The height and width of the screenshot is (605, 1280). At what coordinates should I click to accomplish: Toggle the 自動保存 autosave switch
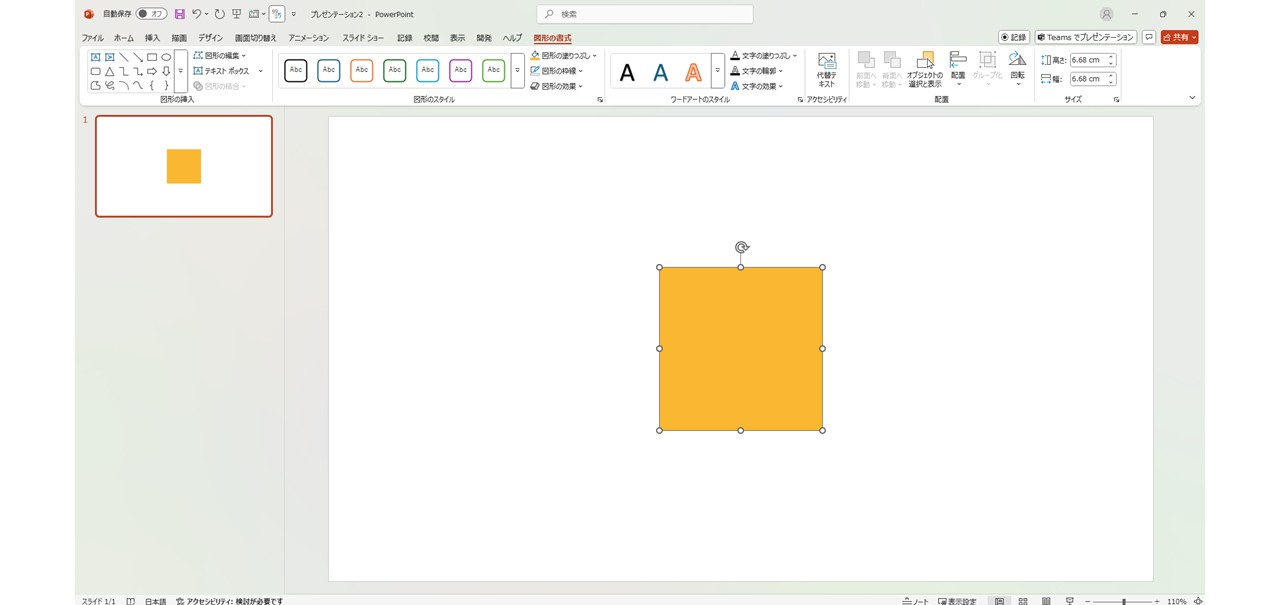[x=151, y=14]
